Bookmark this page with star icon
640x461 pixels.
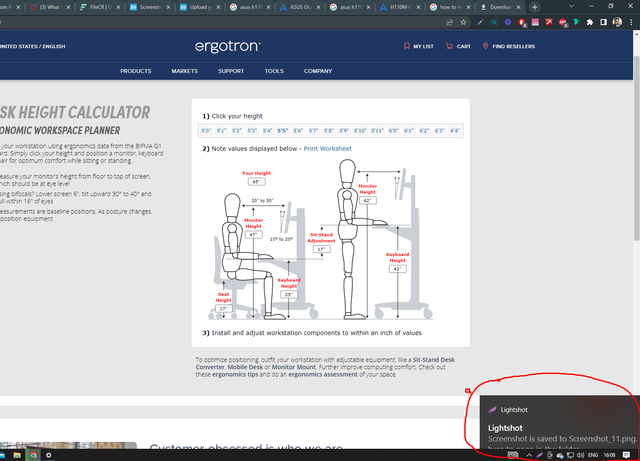point(463,22)
